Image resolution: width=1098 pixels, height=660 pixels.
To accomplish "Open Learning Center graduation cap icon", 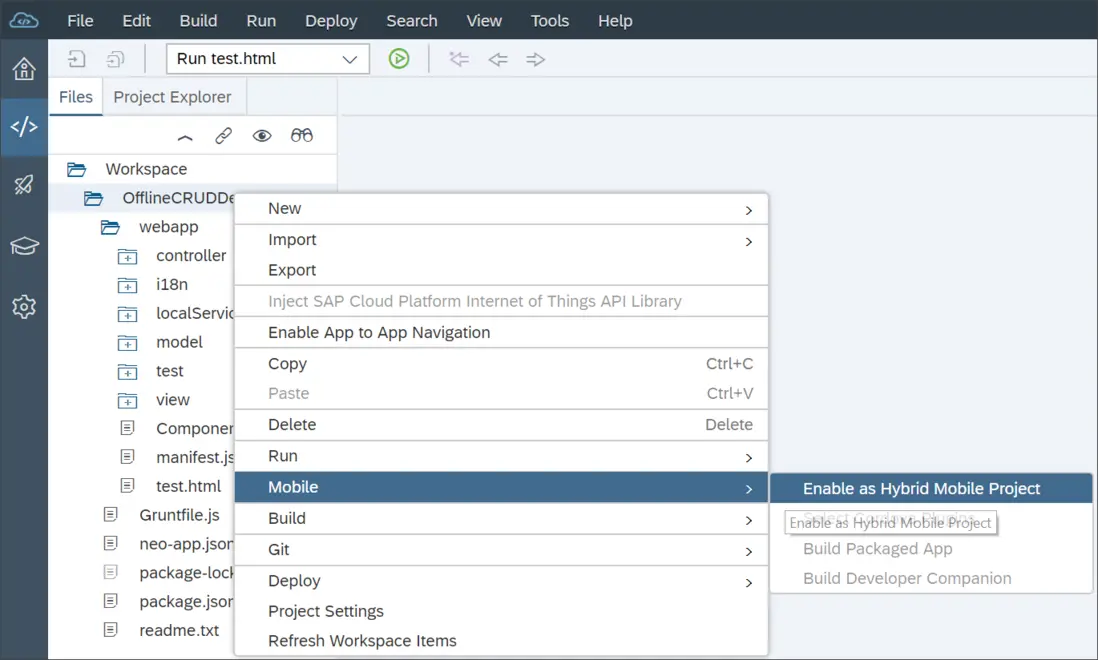I will (x=24, y=246).
